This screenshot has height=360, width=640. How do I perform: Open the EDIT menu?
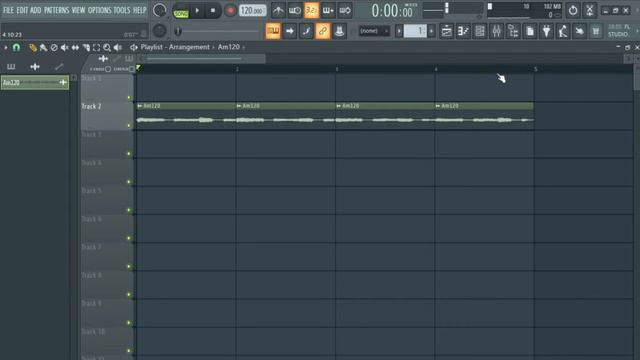[x=22, y=10]
